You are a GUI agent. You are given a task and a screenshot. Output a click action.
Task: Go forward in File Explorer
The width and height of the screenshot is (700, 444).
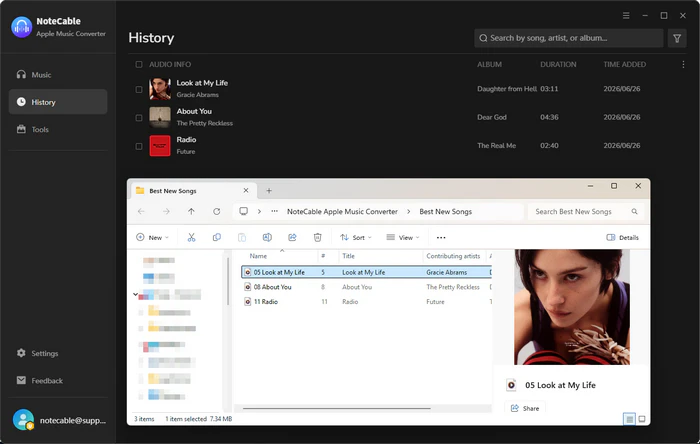[x=166, y=212]
